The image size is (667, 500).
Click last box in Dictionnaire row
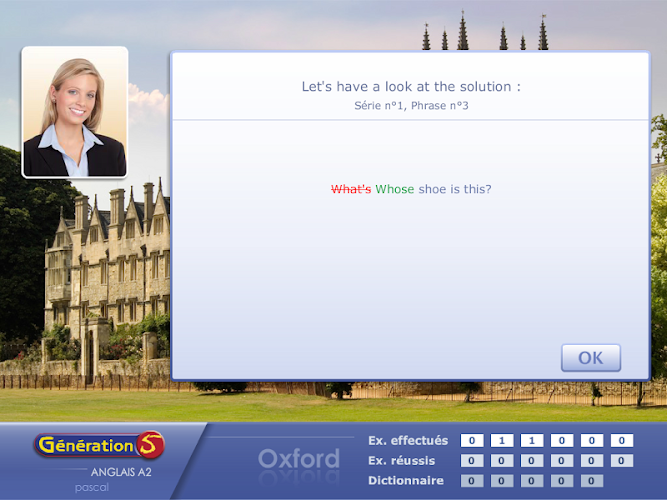pos(592,481)
